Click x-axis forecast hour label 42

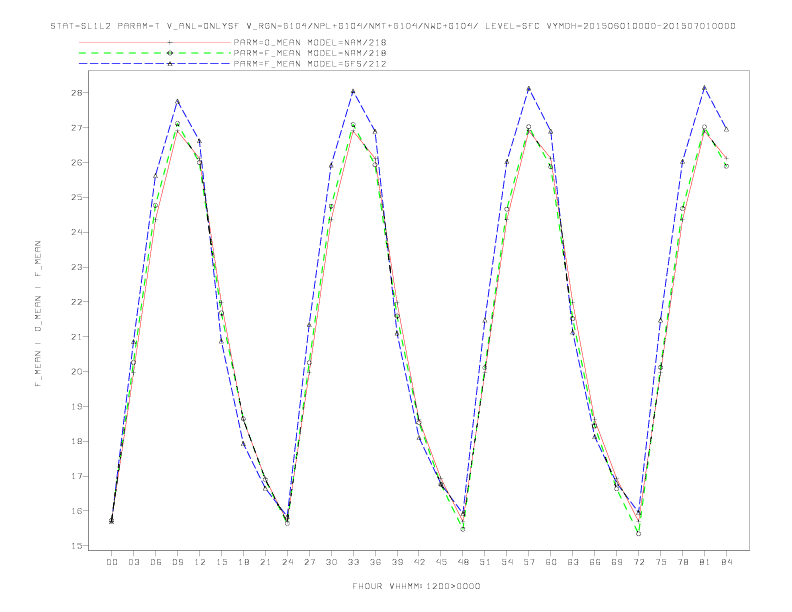(x=419, y=562)
